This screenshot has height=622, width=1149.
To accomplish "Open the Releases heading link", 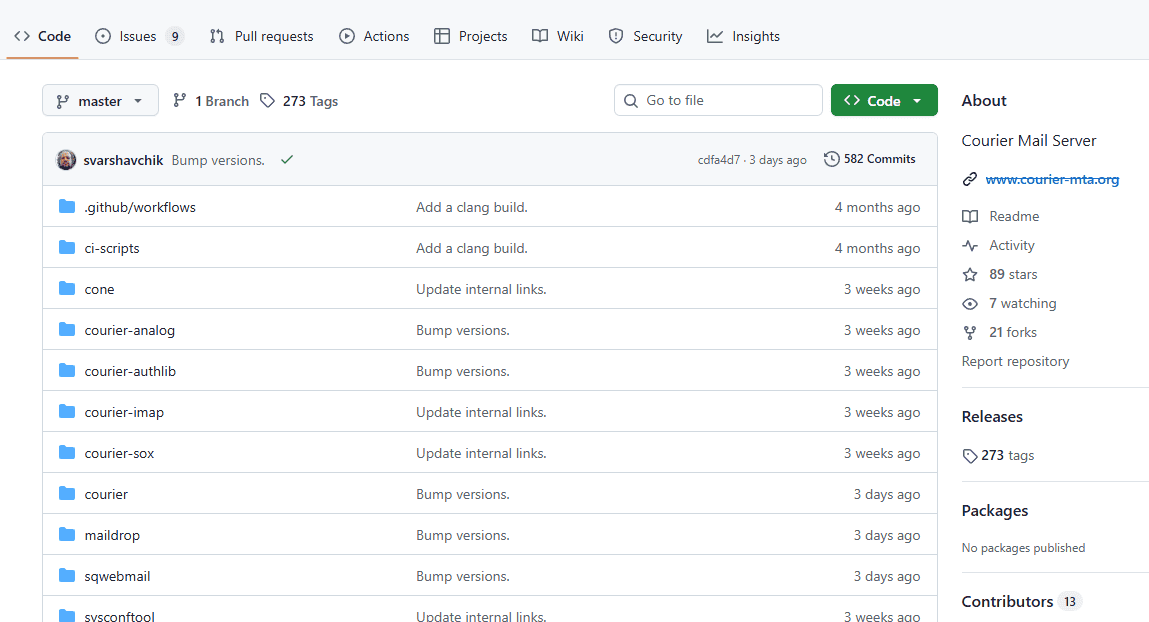I will click(x=992, y=416).
